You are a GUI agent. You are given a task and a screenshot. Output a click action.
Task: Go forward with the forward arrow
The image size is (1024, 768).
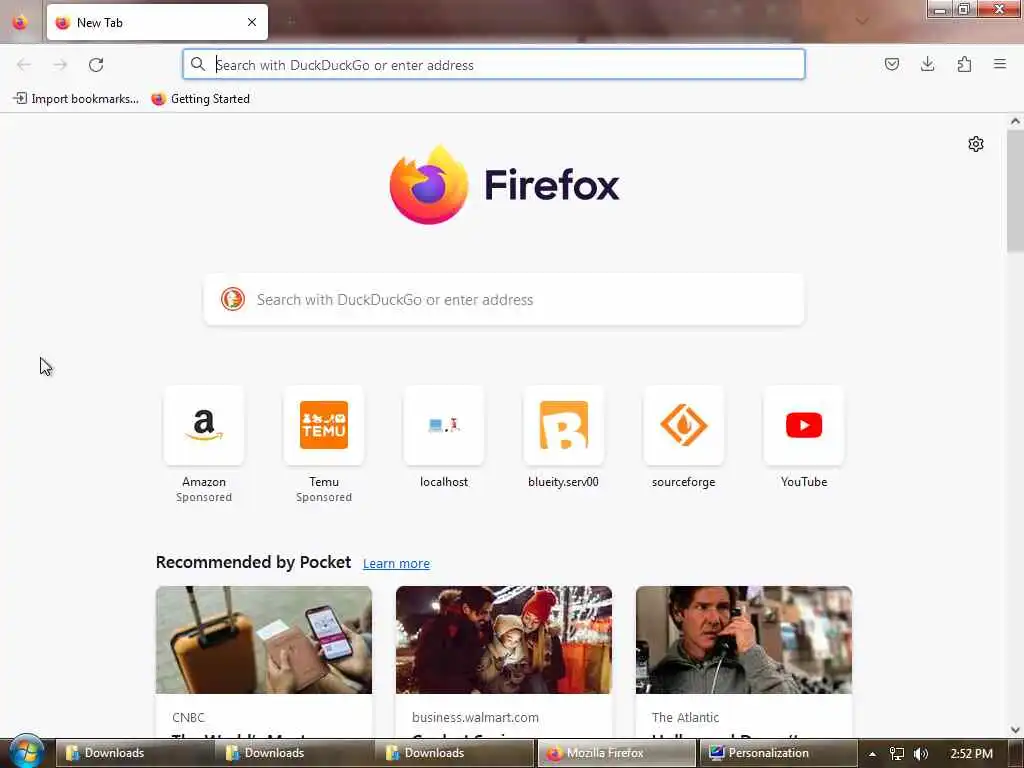(x=60, y=65)
